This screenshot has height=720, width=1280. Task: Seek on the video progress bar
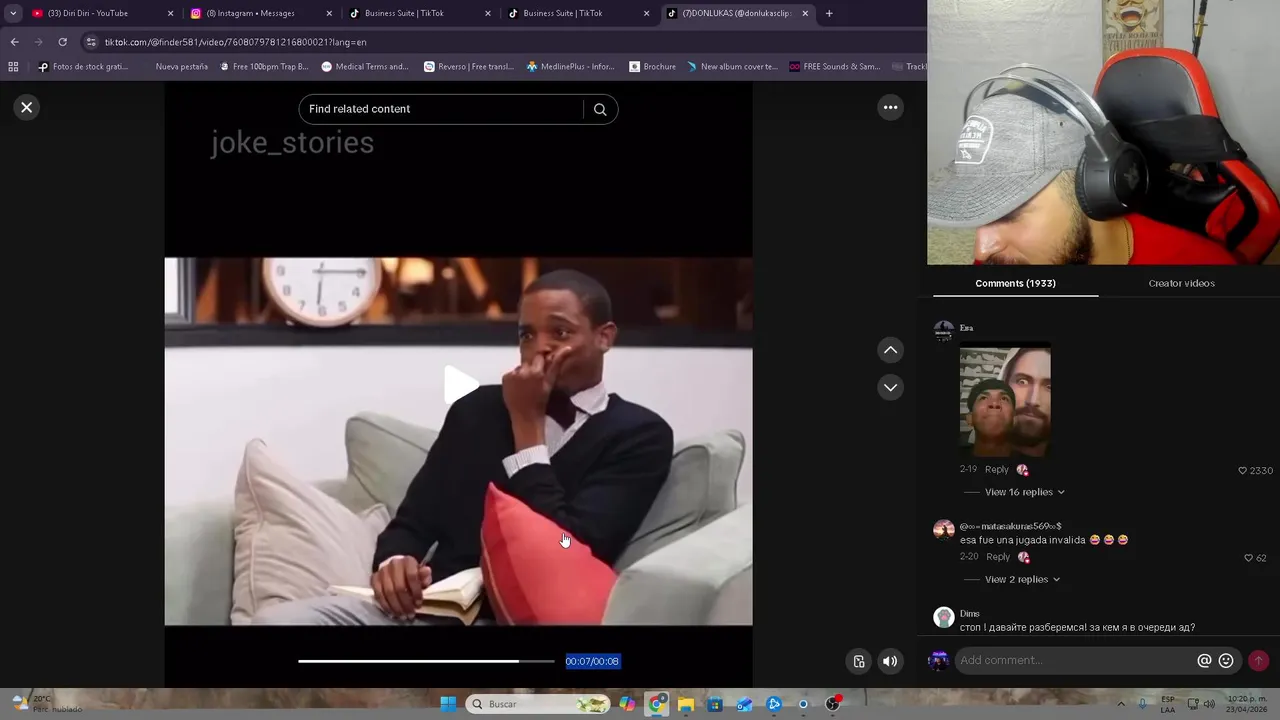tap(426, 661)
